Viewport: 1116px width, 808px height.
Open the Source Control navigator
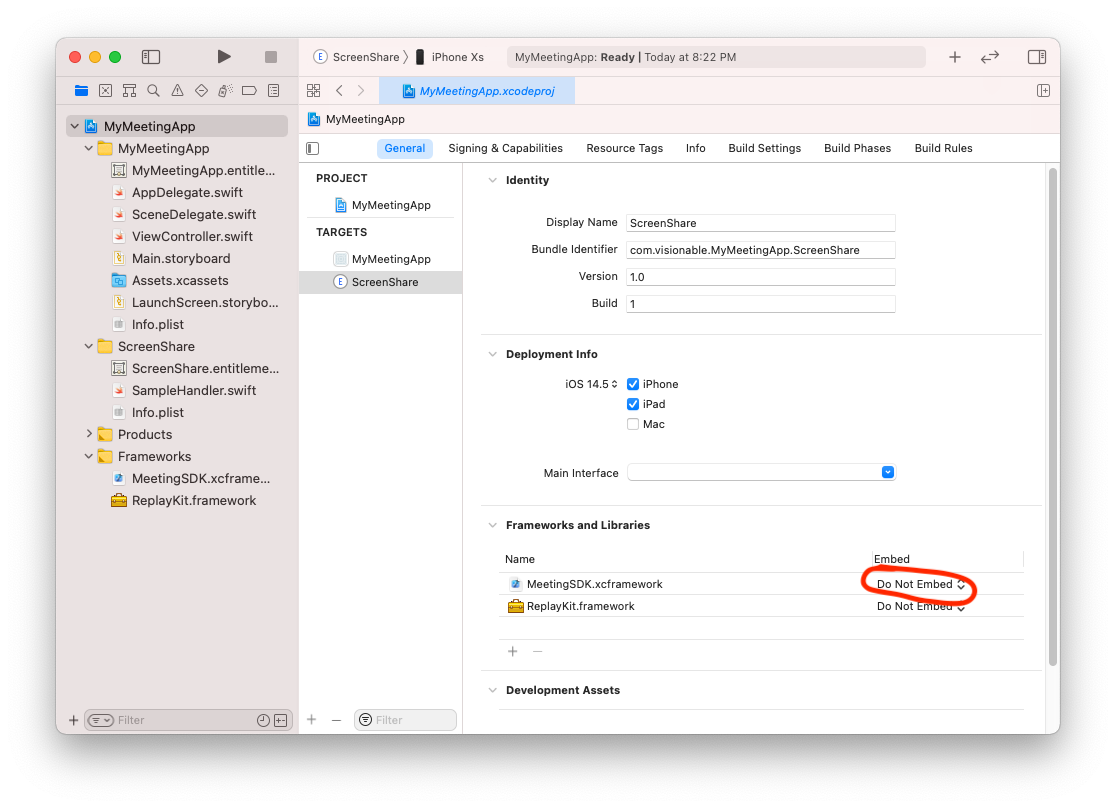tap(105, 90)
